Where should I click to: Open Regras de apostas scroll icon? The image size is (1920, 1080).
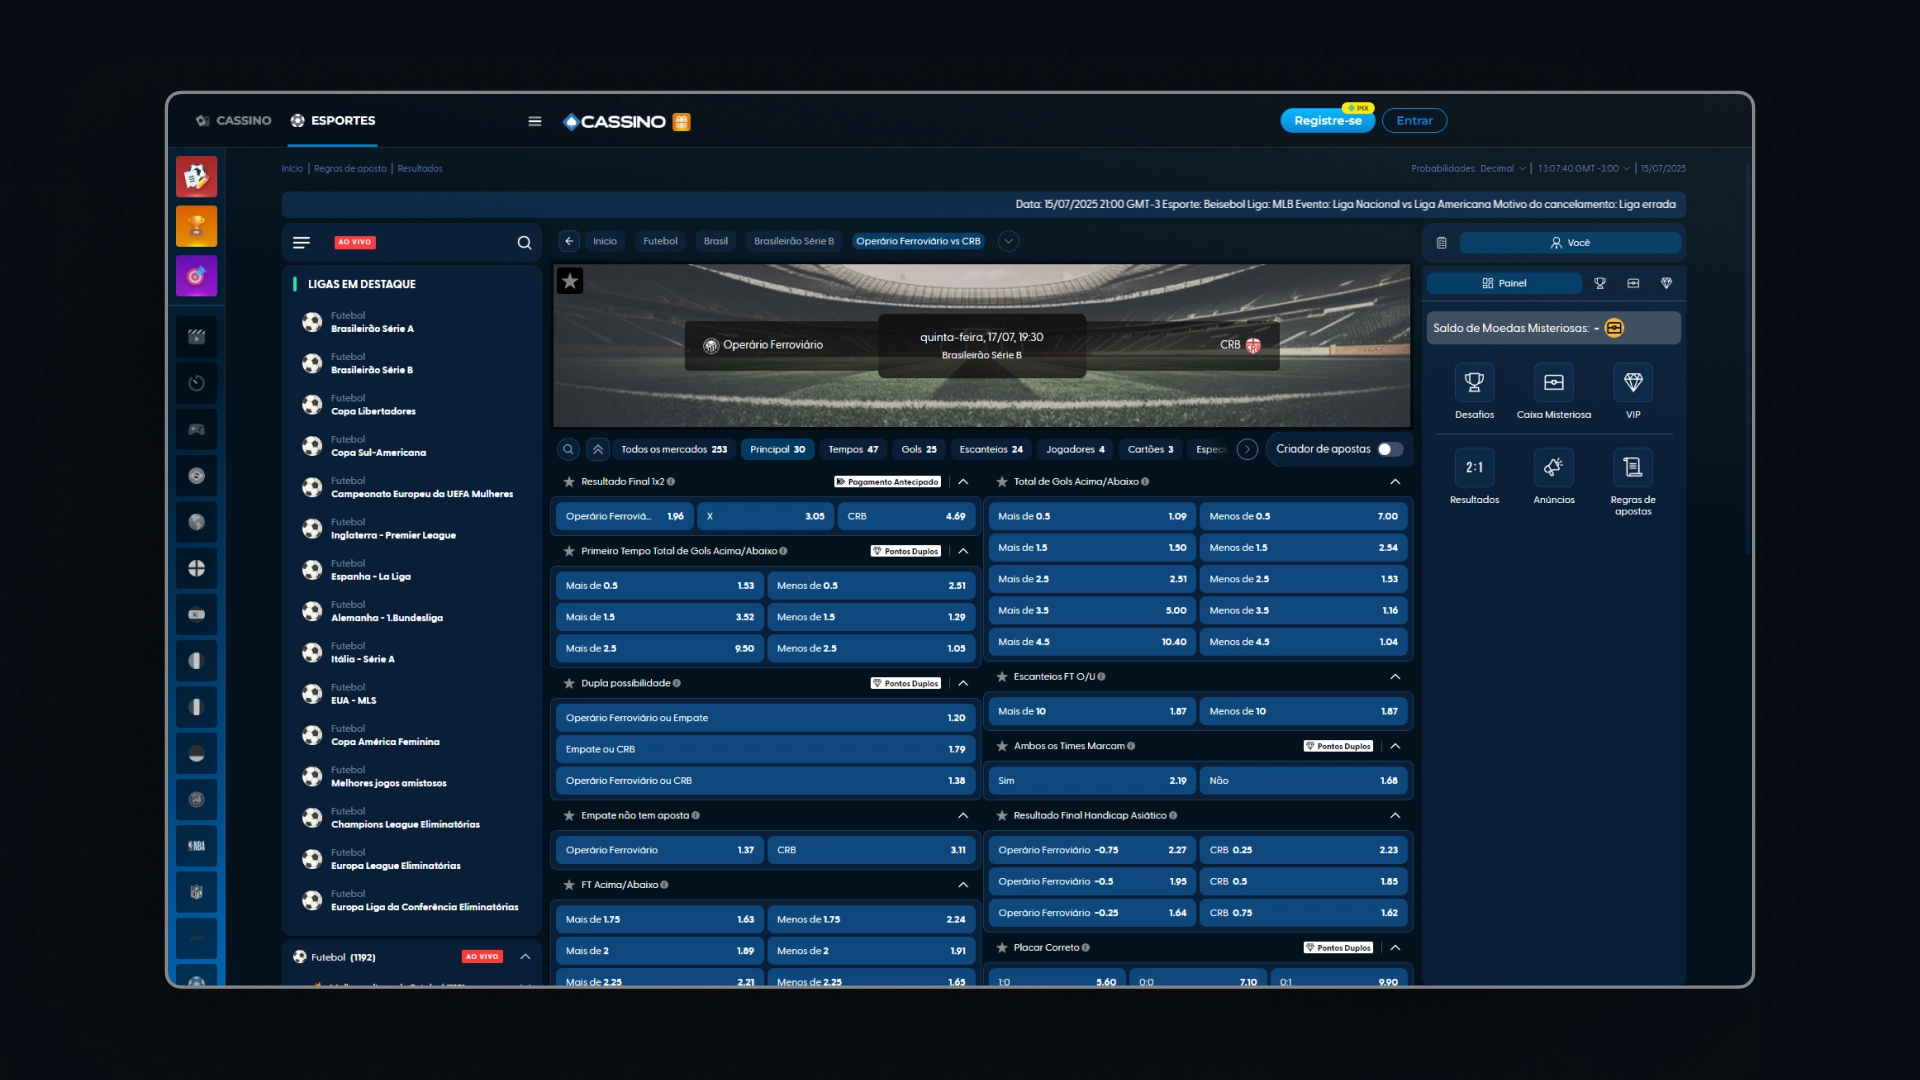(1633, 468)
